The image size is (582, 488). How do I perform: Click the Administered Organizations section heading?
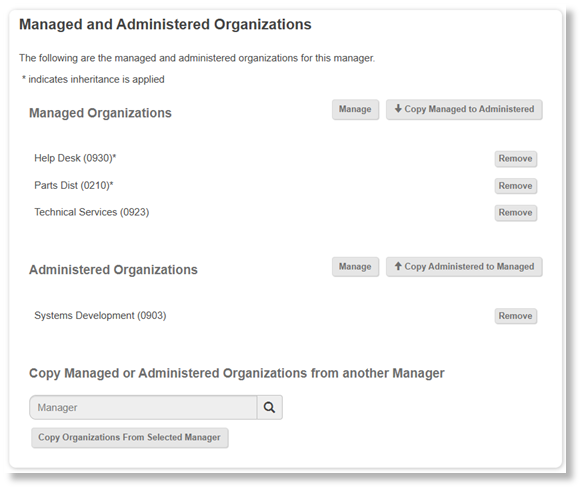(x=113, y=270)
